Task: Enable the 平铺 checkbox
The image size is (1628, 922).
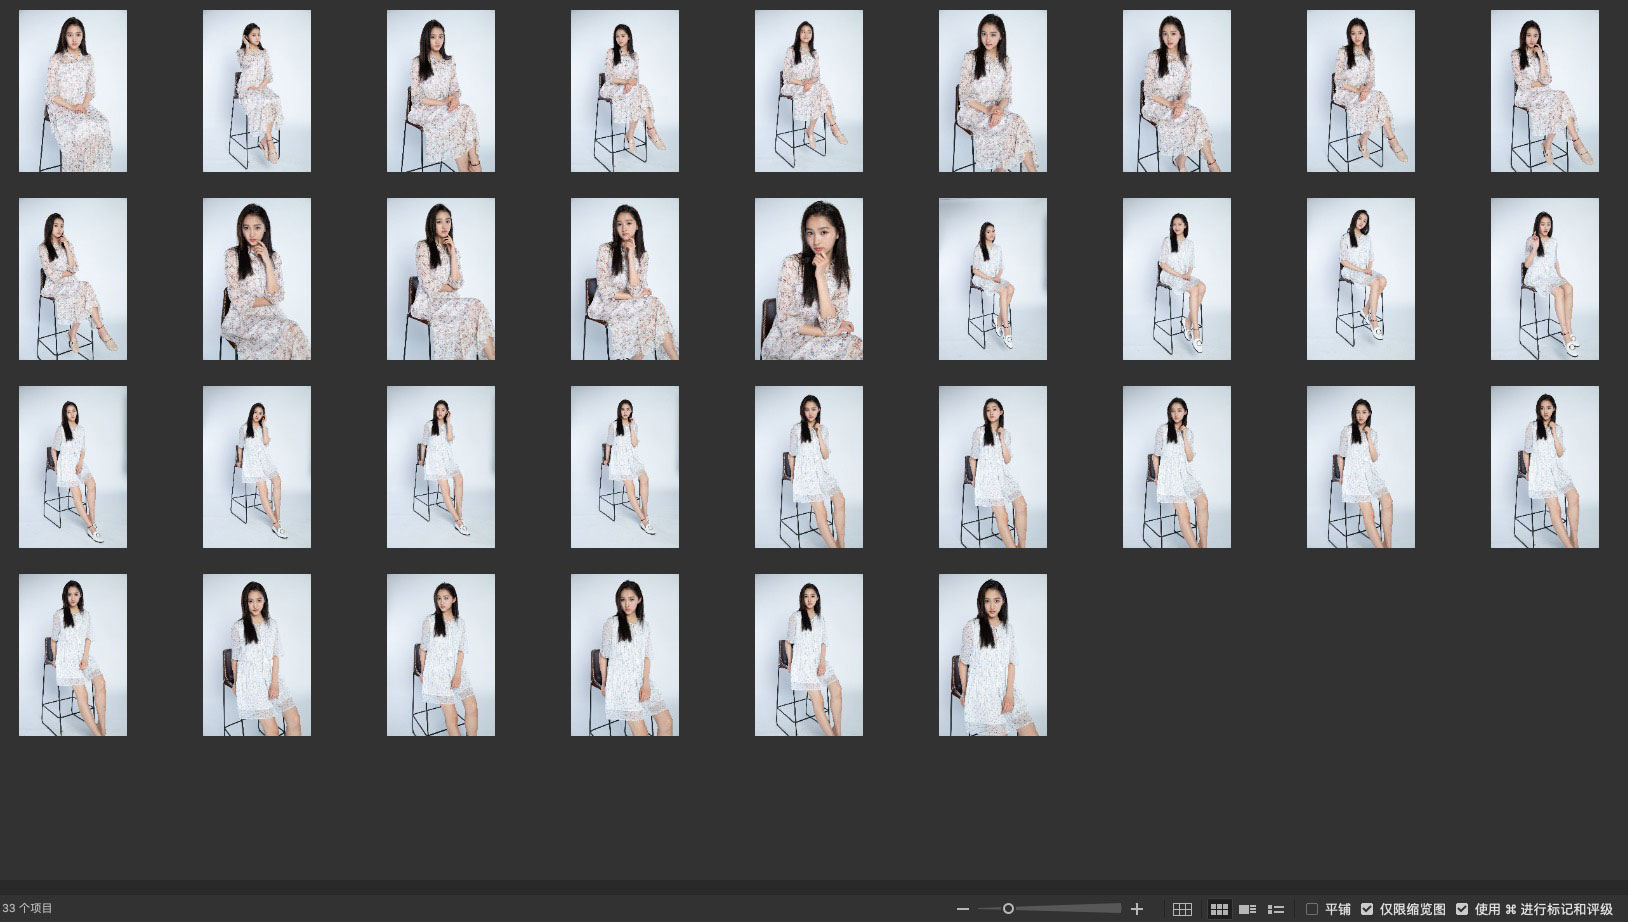Action: coord(1312,909)
